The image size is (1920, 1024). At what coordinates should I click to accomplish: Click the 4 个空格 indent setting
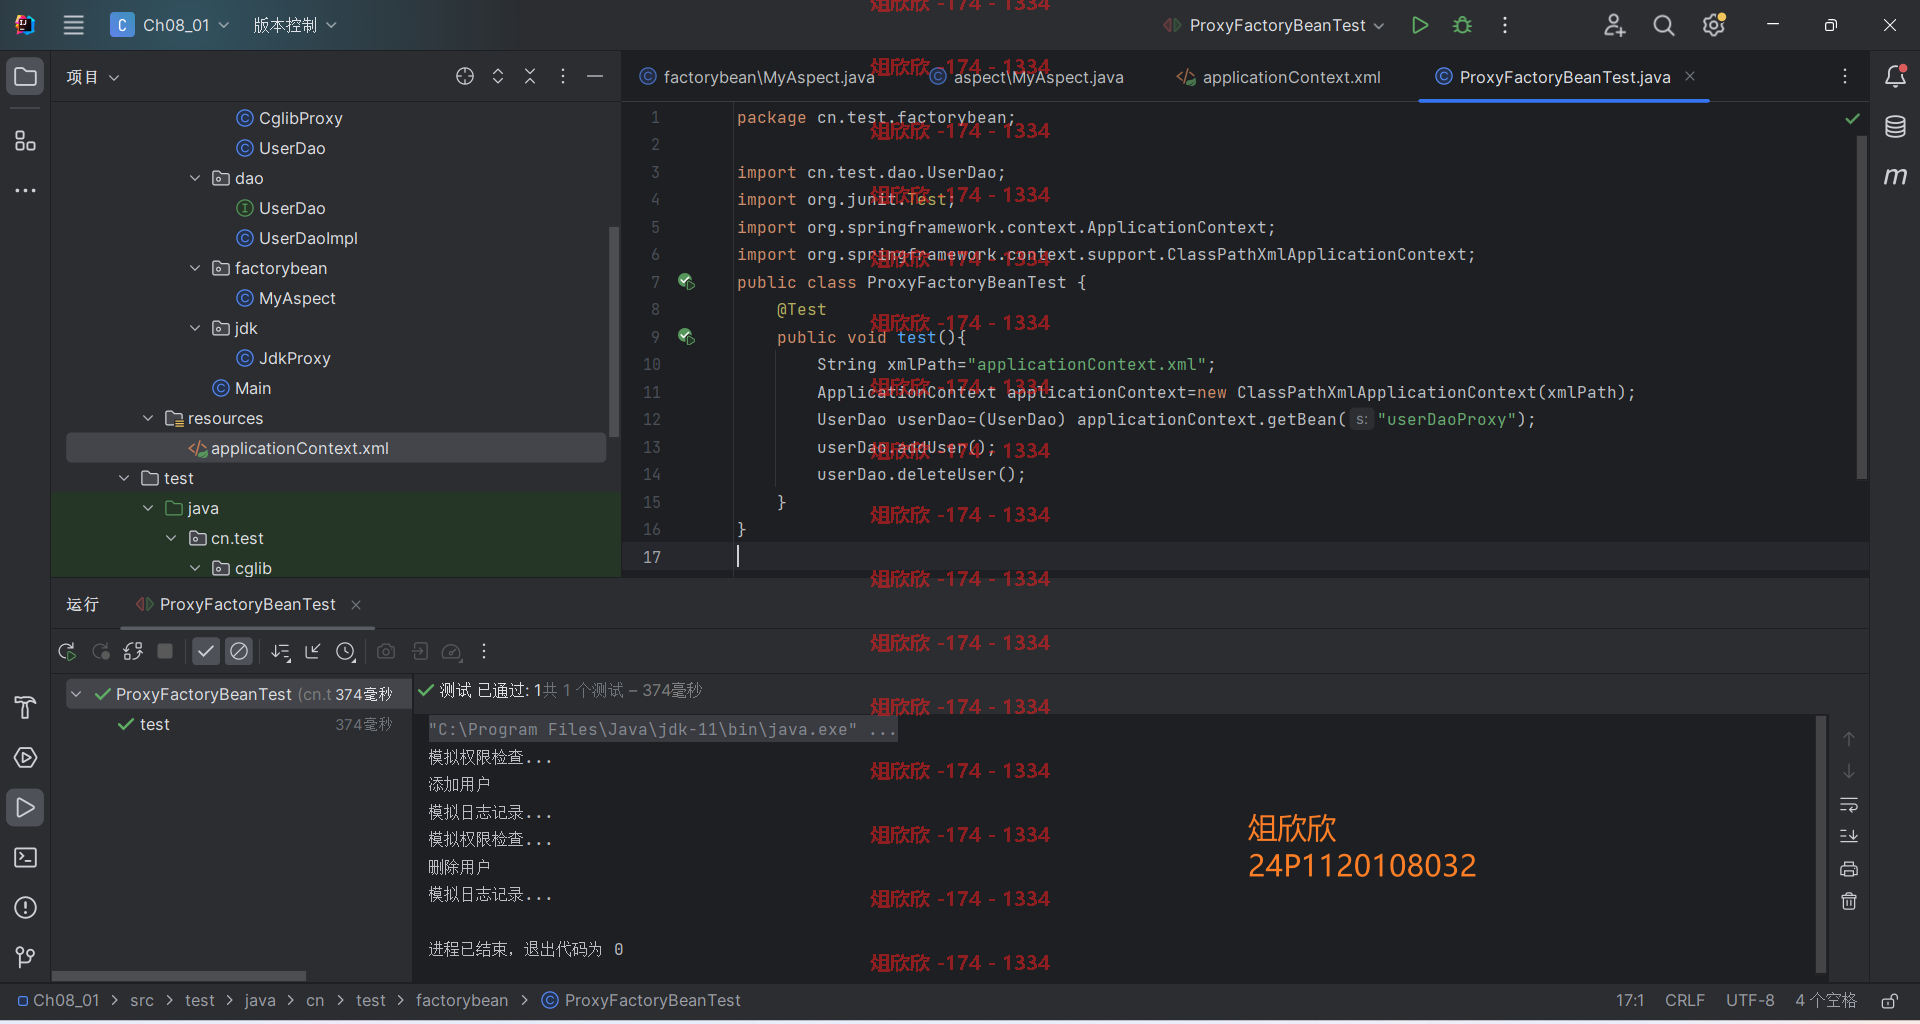[x=1826, y=1000]
